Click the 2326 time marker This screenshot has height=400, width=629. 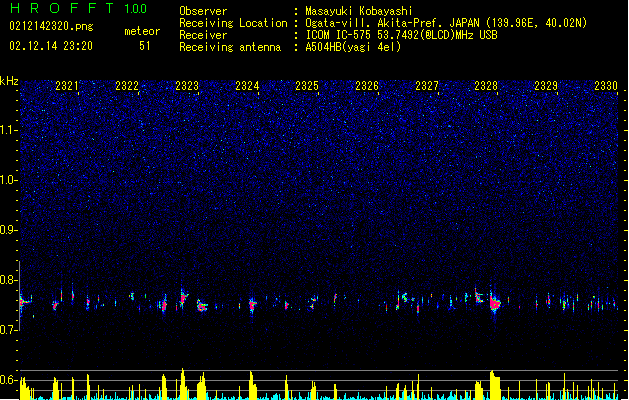(x=367, y=86)
